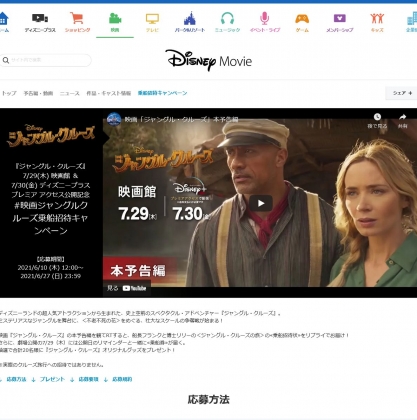Click the パーク&リゾート nav label

[190, 30]
